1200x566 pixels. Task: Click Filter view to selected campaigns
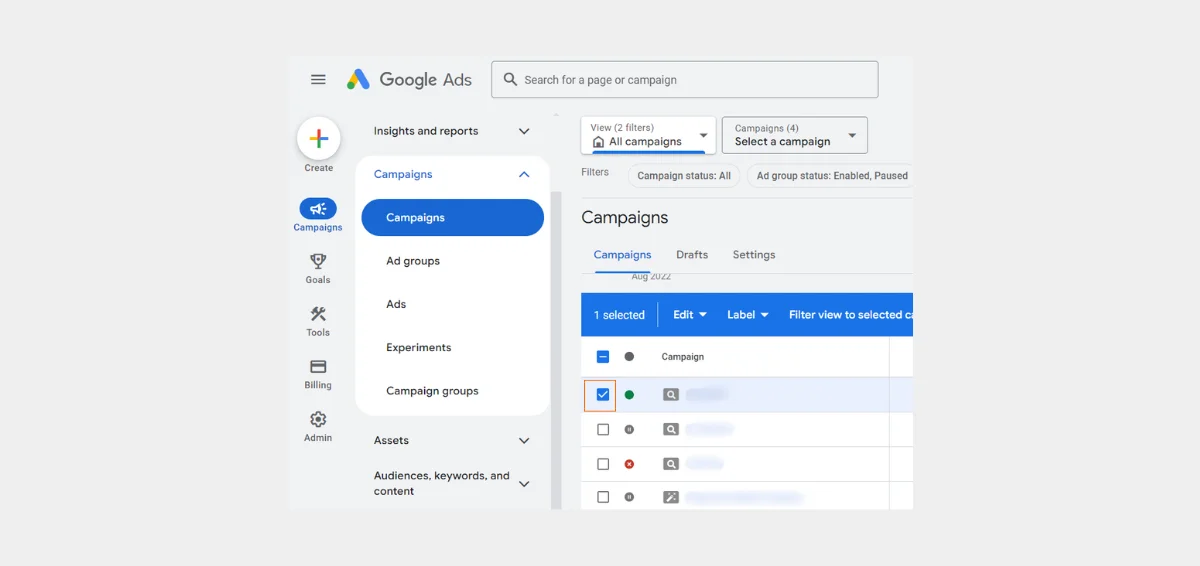[850, 315]
